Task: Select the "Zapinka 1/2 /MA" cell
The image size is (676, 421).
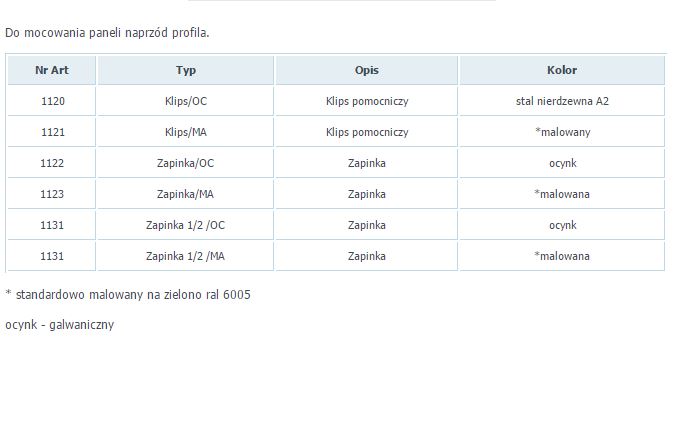Action: (185, 256)
